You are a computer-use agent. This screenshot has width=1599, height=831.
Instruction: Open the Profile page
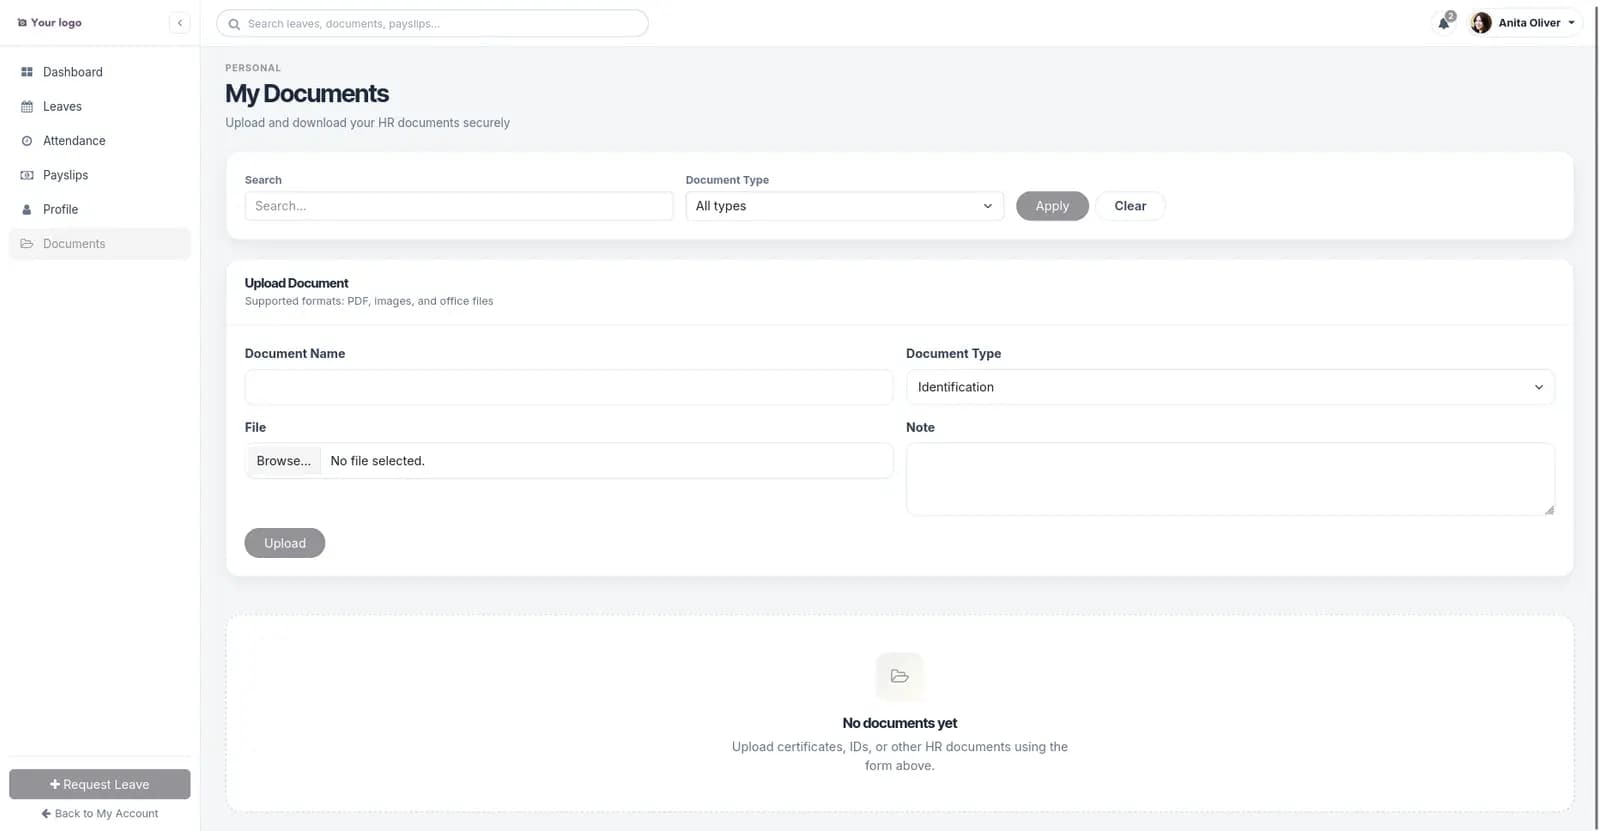tap(99, 209)
